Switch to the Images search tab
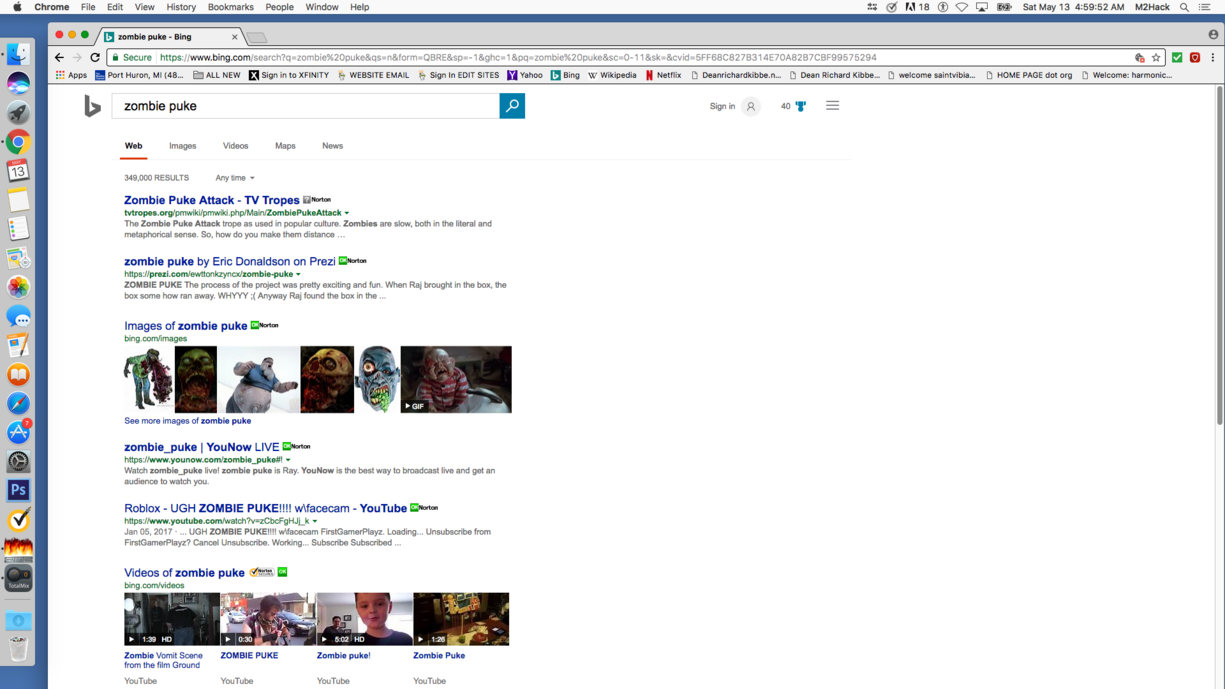The image size is (1225, 689). 182,146
